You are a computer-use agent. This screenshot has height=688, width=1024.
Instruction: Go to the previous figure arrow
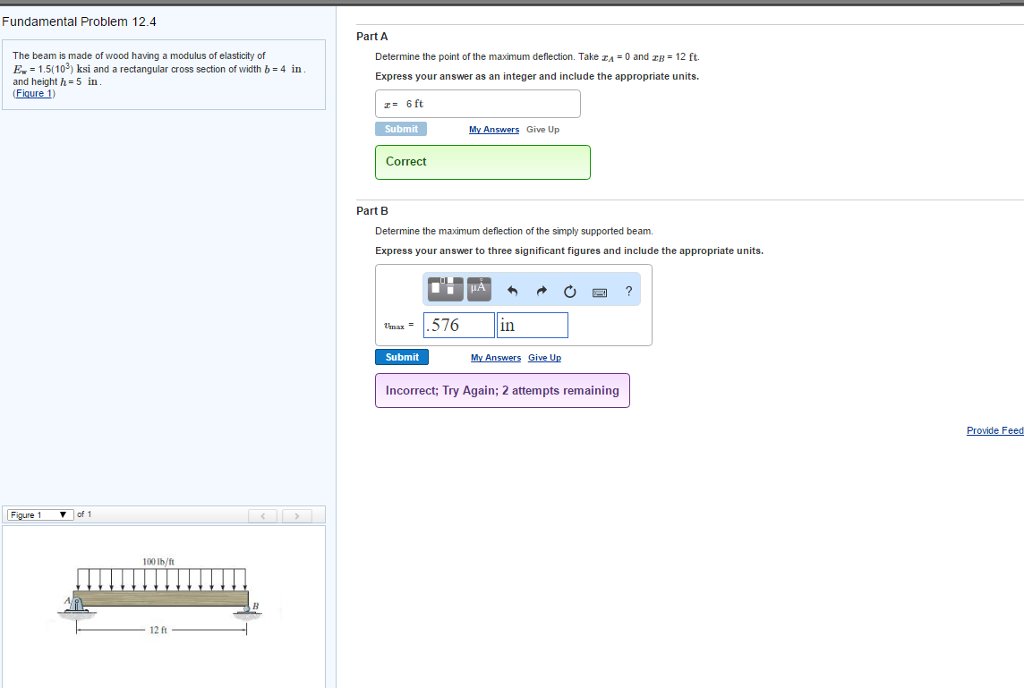pyautogui.click(x=264, y=516)
